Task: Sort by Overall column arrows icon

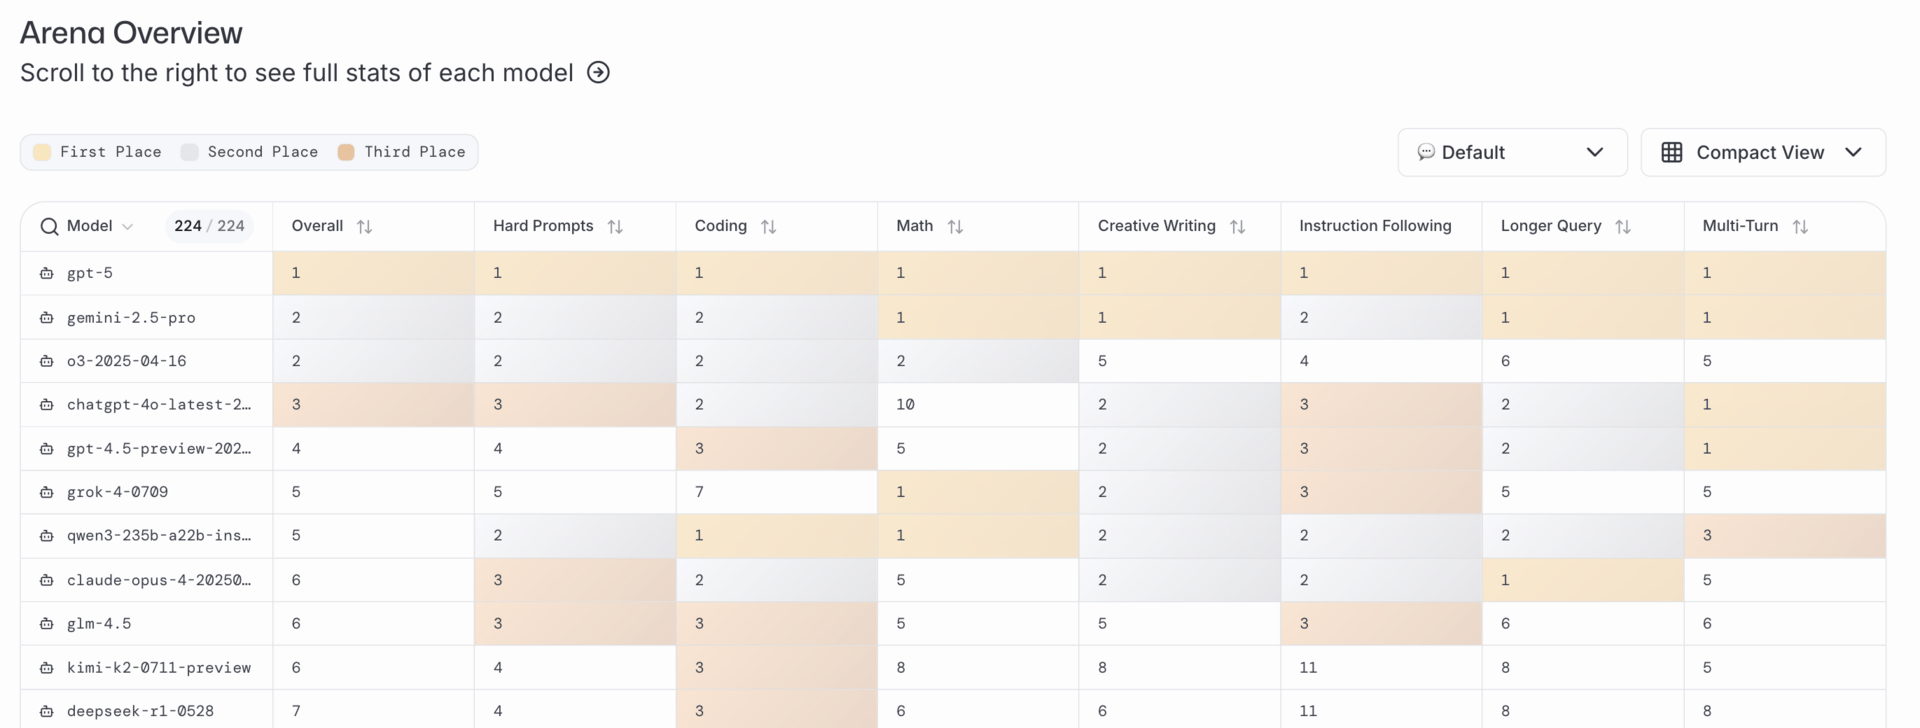Action: click(x=365, y=227)
